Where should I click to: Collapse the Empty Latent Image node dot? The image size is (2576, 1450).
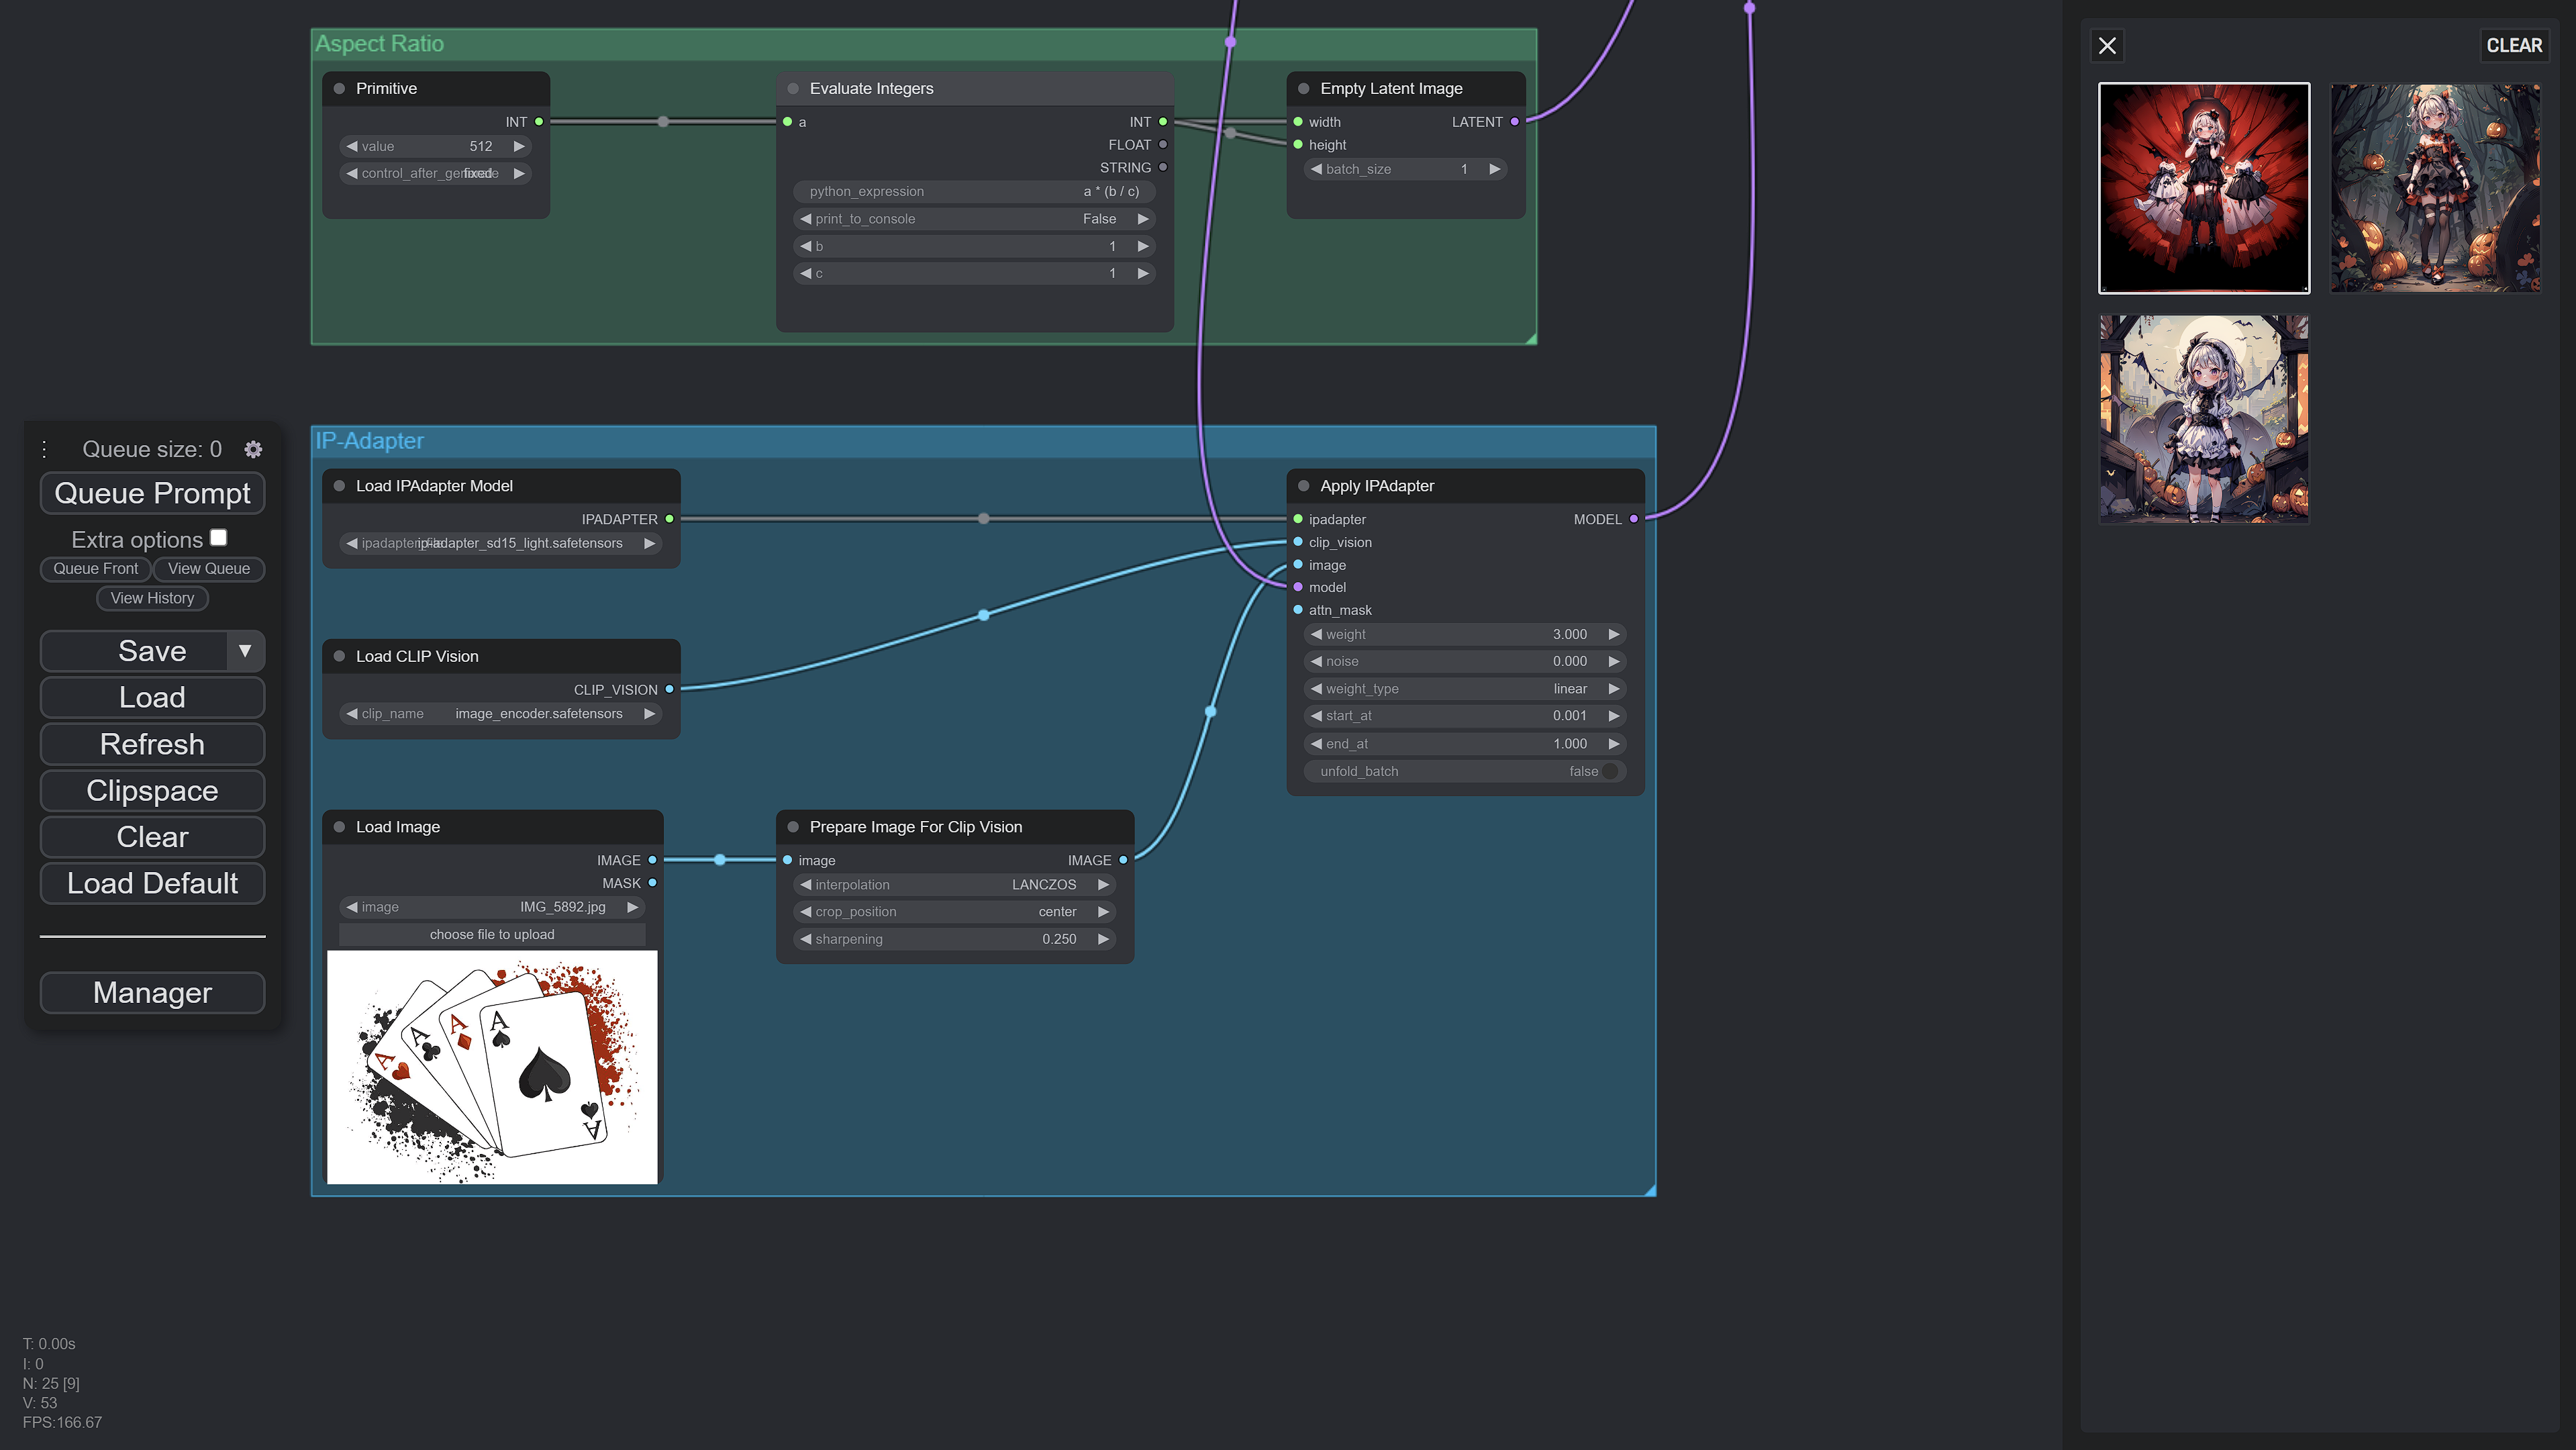pos(1303,89)
